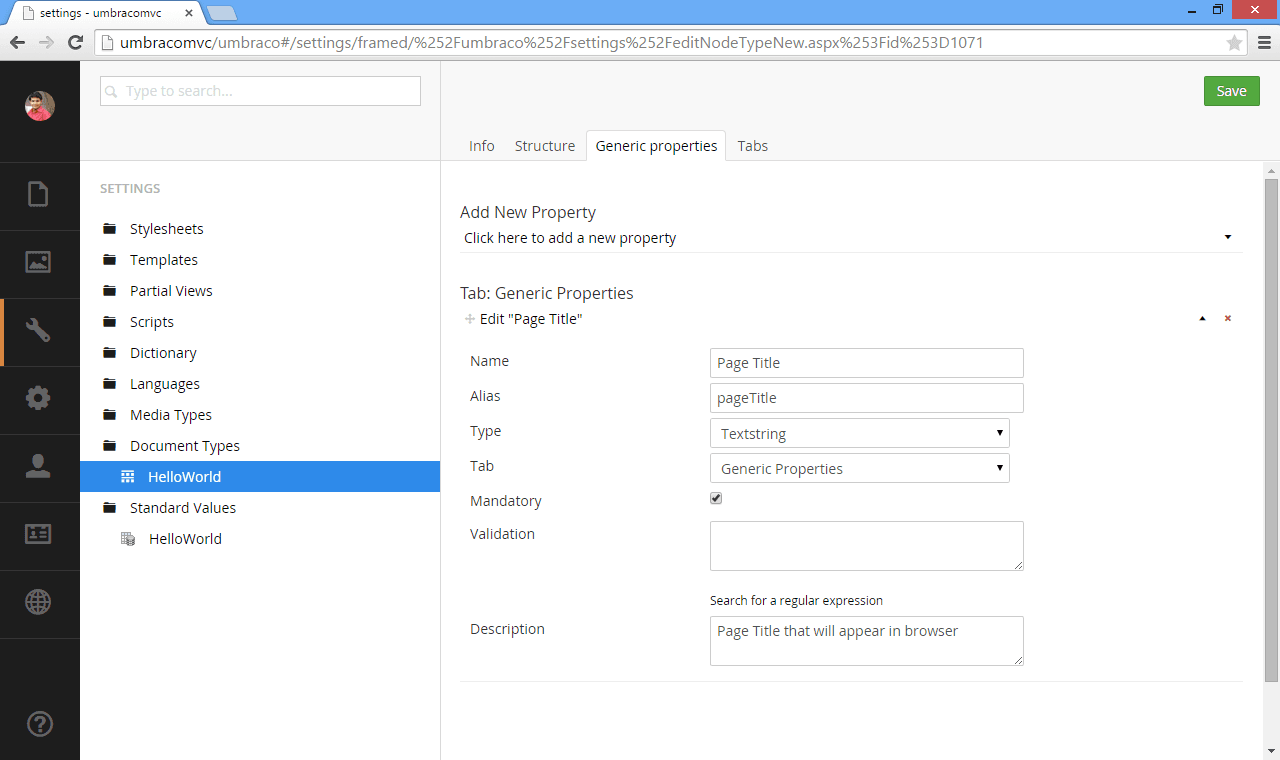Click Search for a regular expression link
Image resolution: width=1280 pixels, height=760 pixels.
795,600
